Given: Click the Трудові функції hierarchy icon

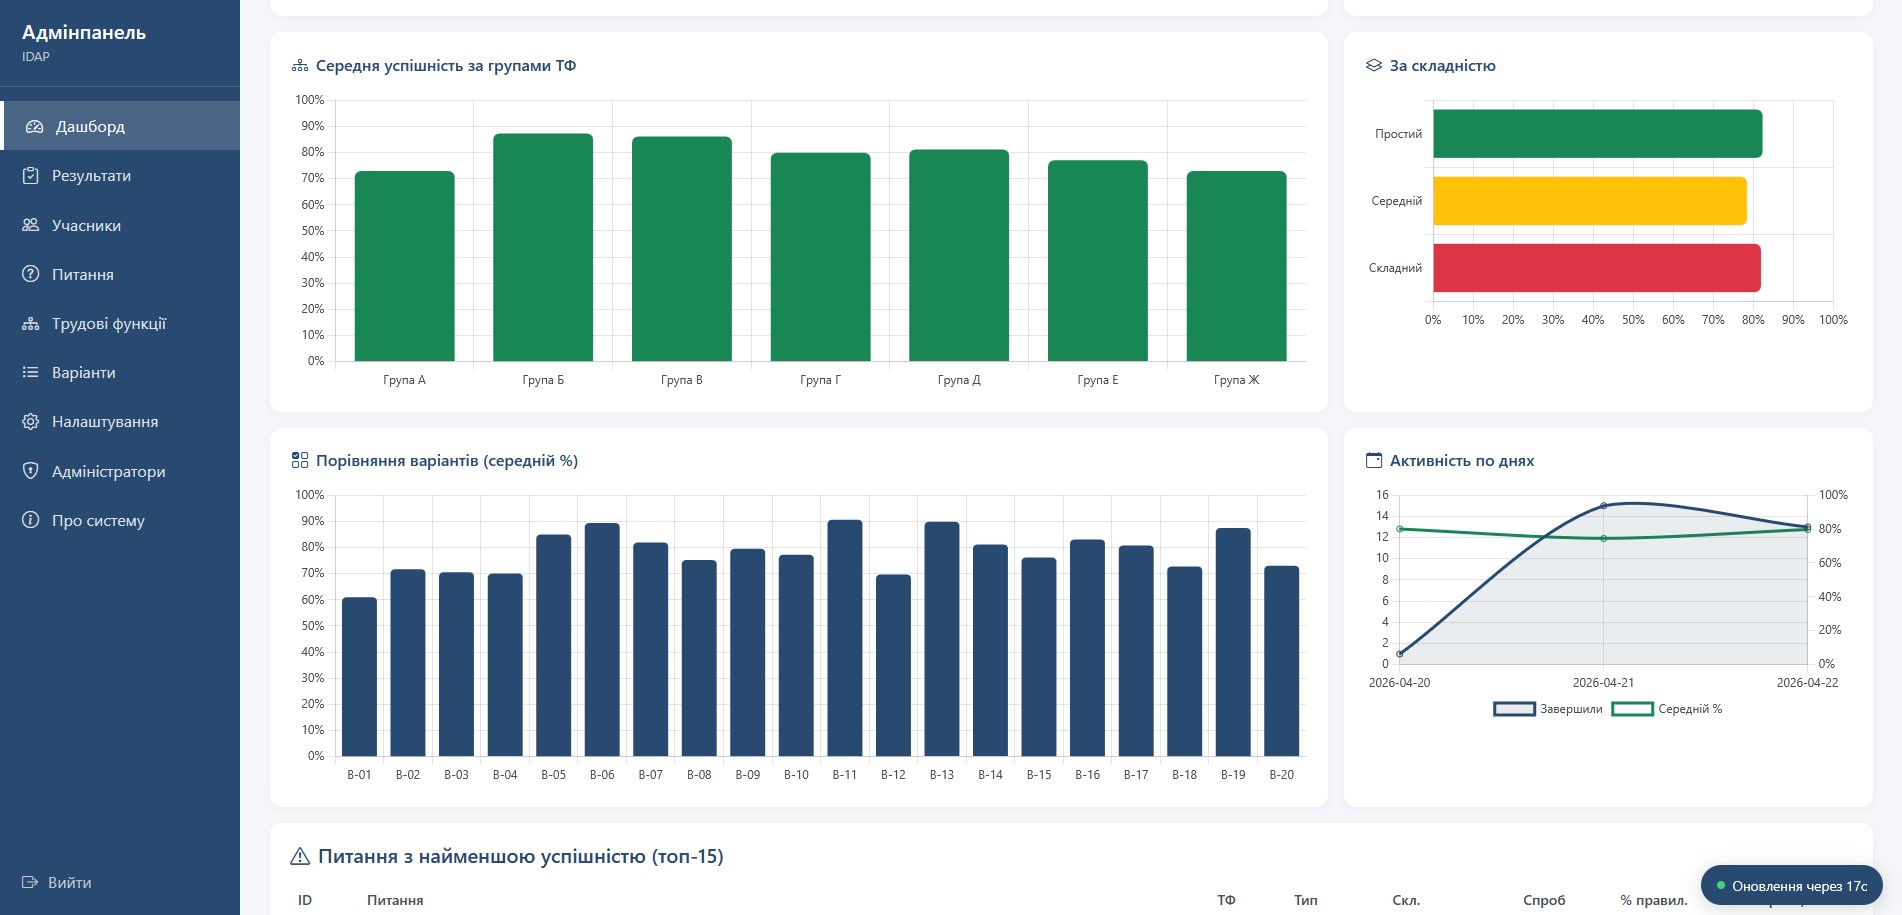Looking at the screenshot, I should point(31,324).
